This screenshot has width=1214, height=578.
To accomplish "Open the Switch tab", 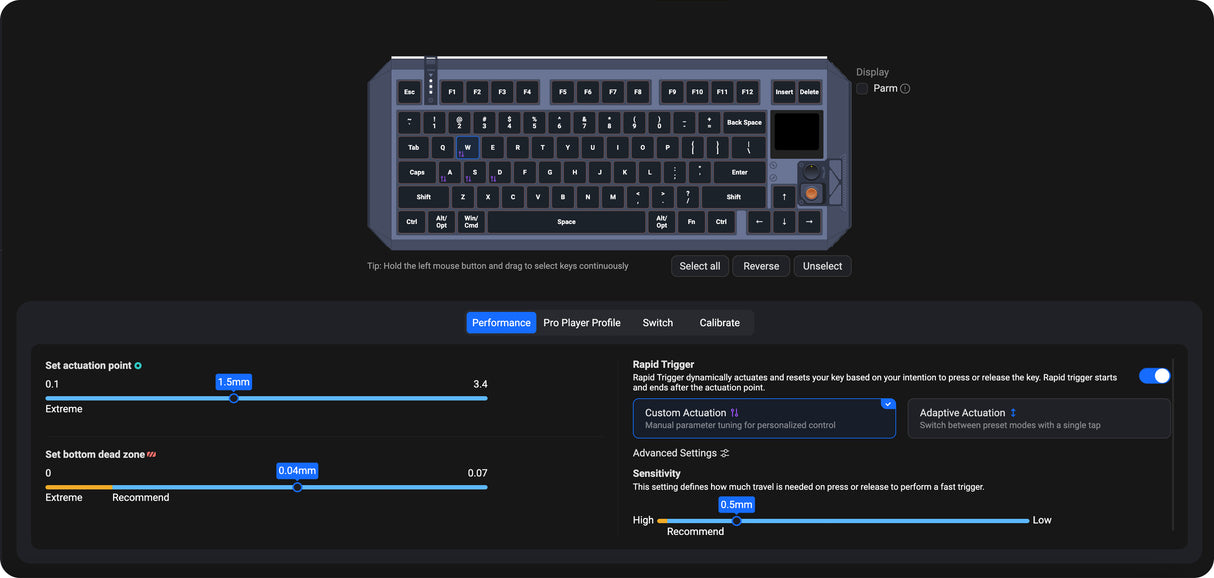I will pyautogui.click(x=658, y=323).
